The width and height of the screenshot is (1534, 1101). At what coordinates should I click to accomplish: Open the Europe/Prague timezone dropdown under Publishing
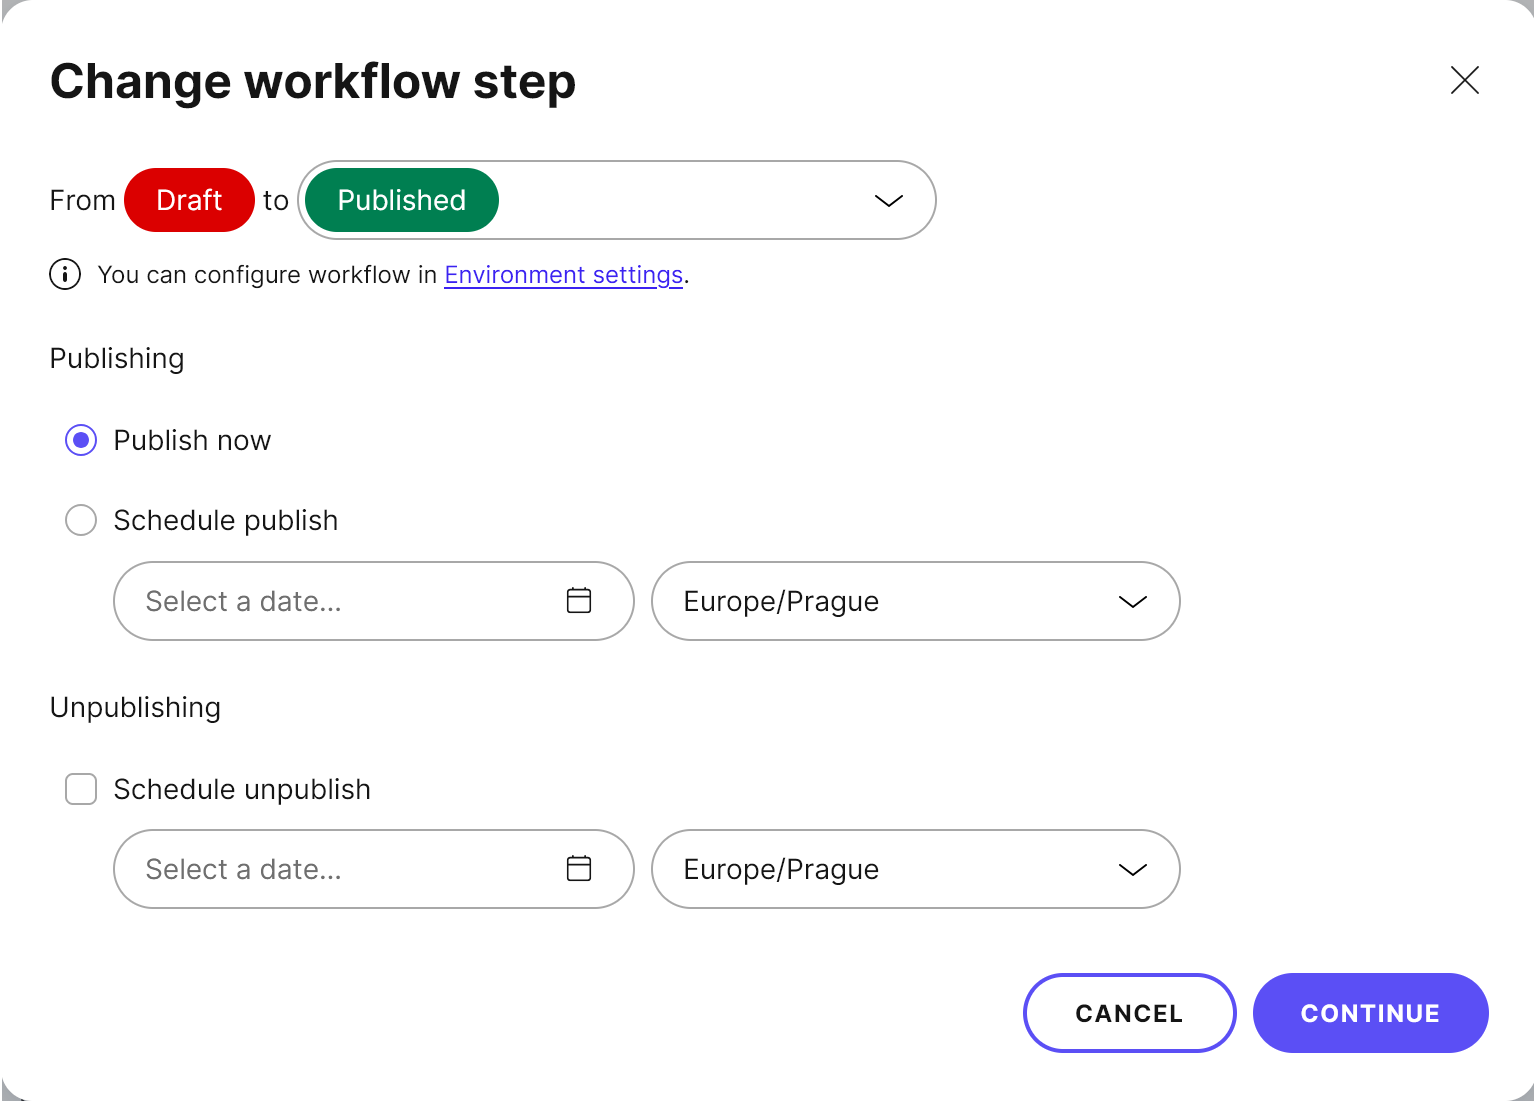[915, 601]
